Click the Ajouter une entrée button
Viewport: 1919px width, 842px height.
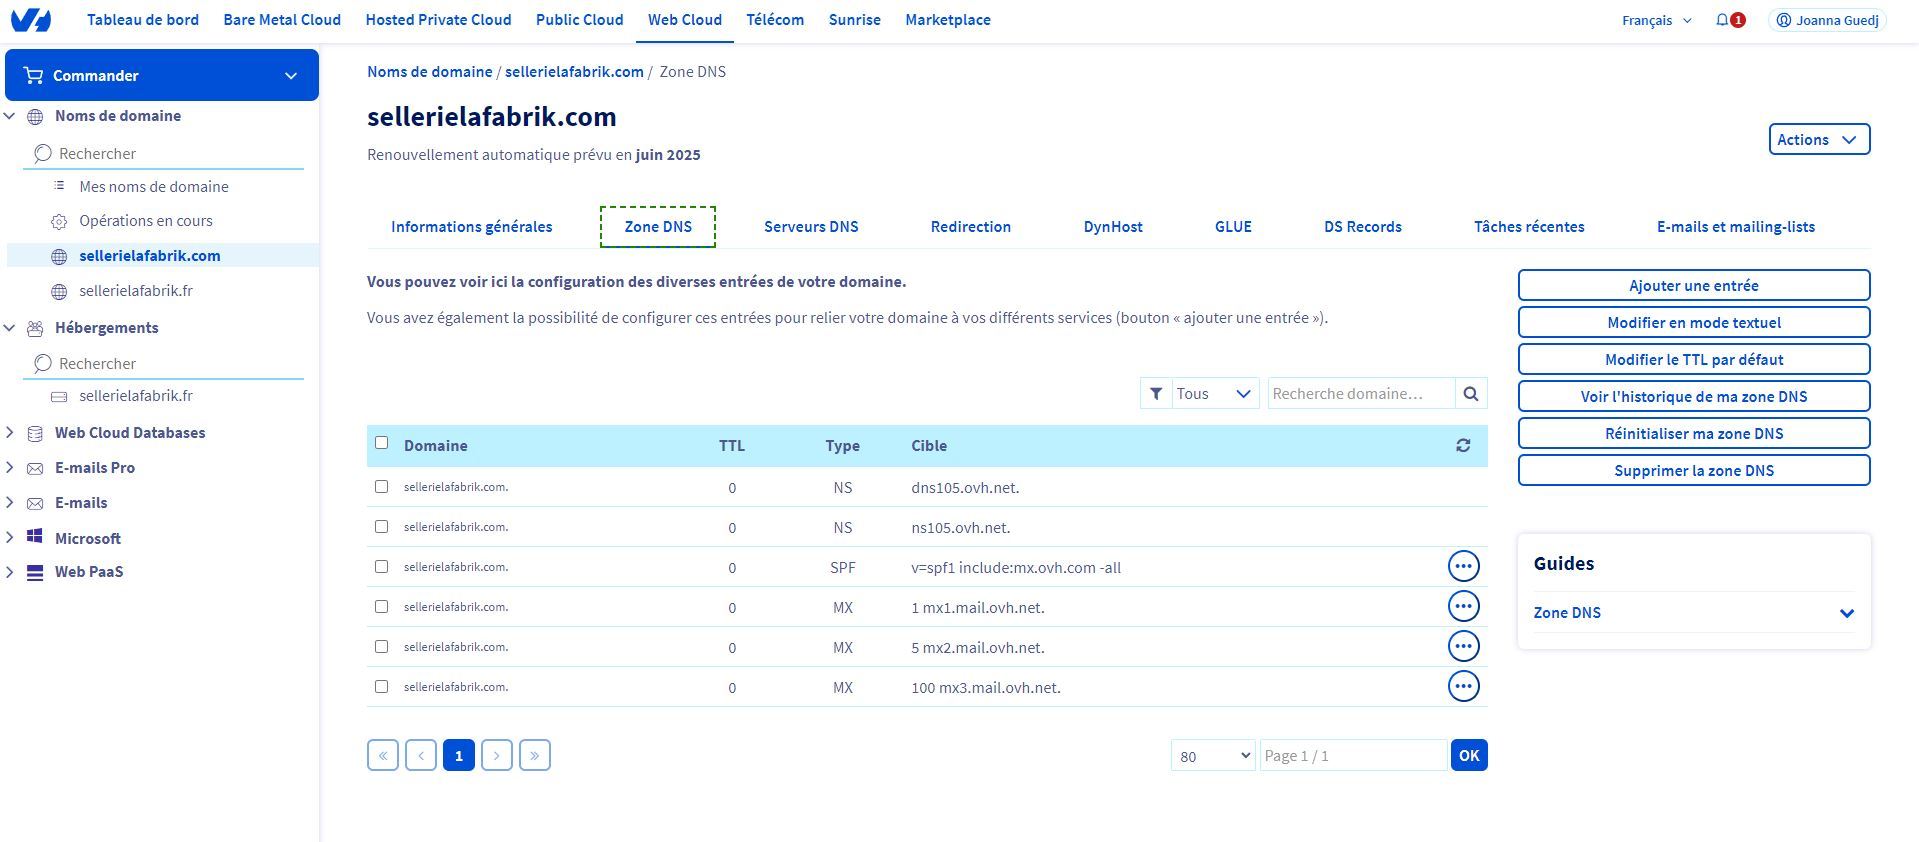(x=1693, y=286)
